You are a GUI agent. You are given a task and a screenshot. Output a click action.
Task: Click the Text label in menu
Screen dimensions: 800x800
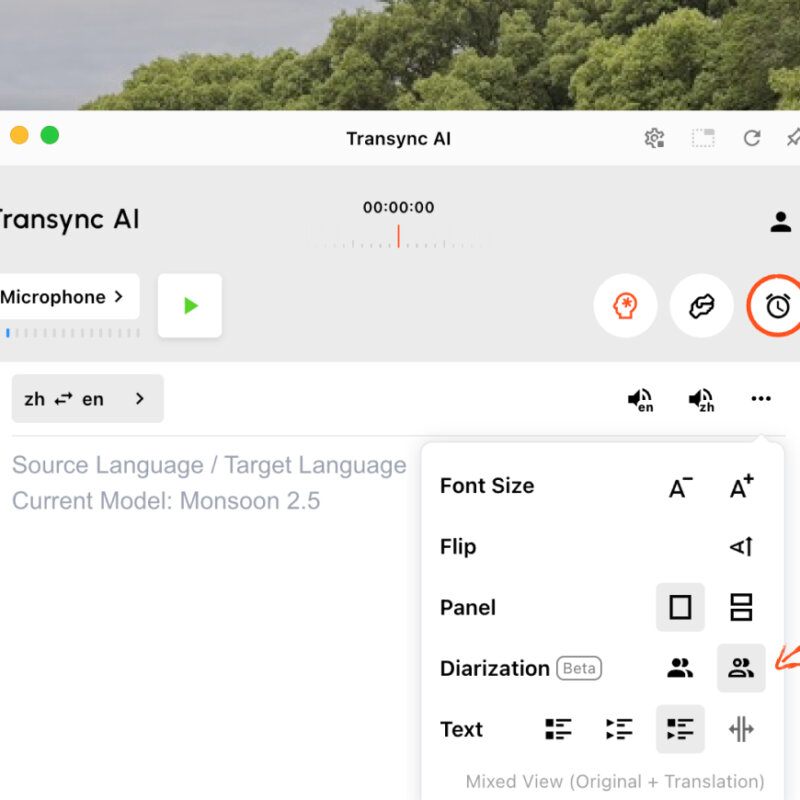[461, 729]
